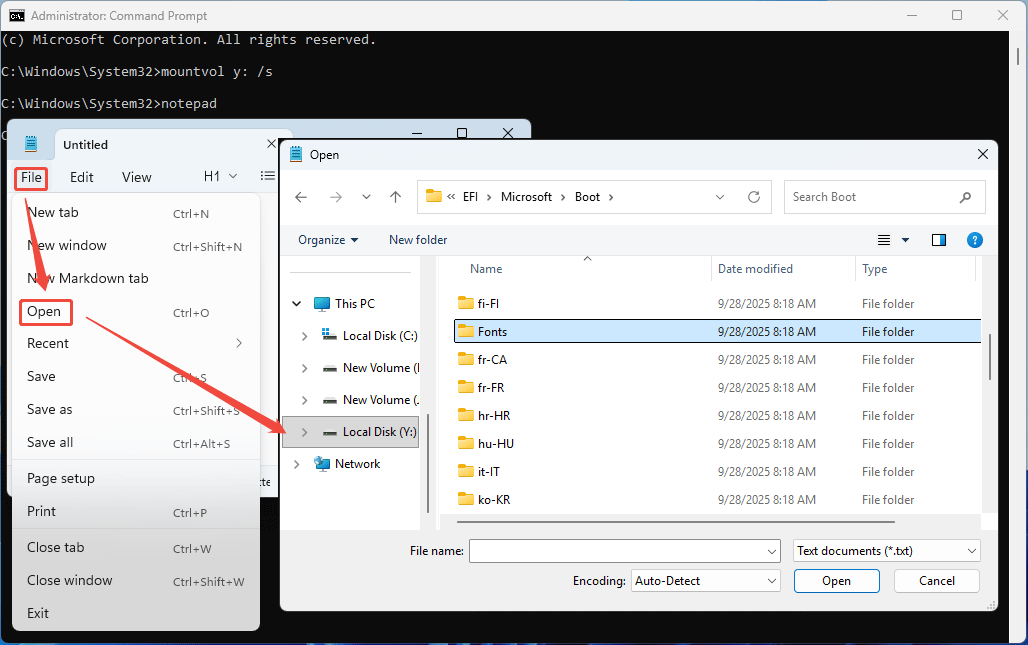
Task: Select the bulleted list icon in Notepad toolbar
Action: pos(267,175)
